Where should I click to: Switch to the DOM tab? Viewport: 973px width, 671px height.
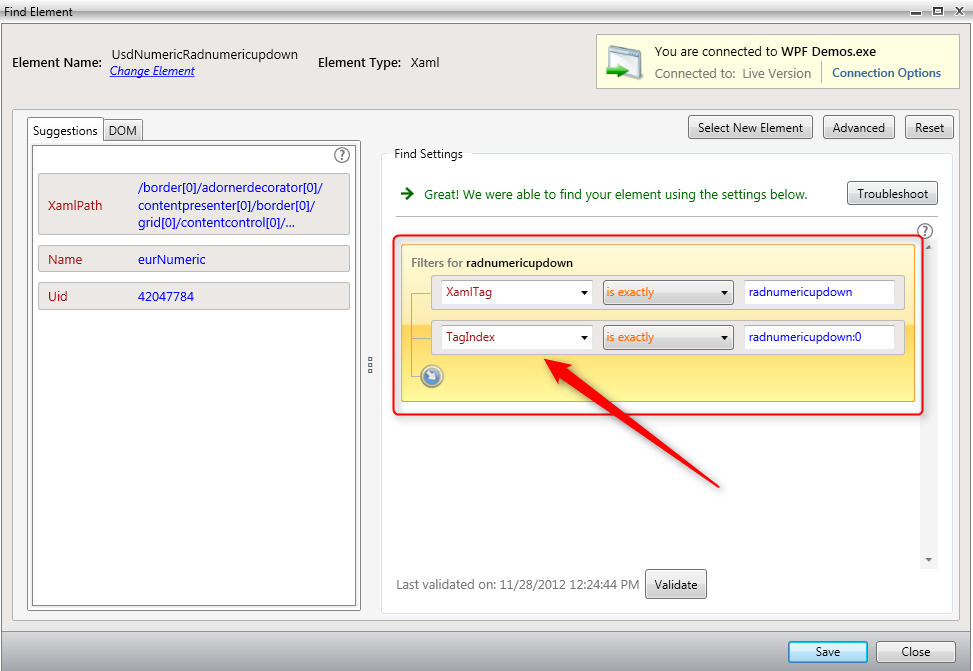pos(123,130)
